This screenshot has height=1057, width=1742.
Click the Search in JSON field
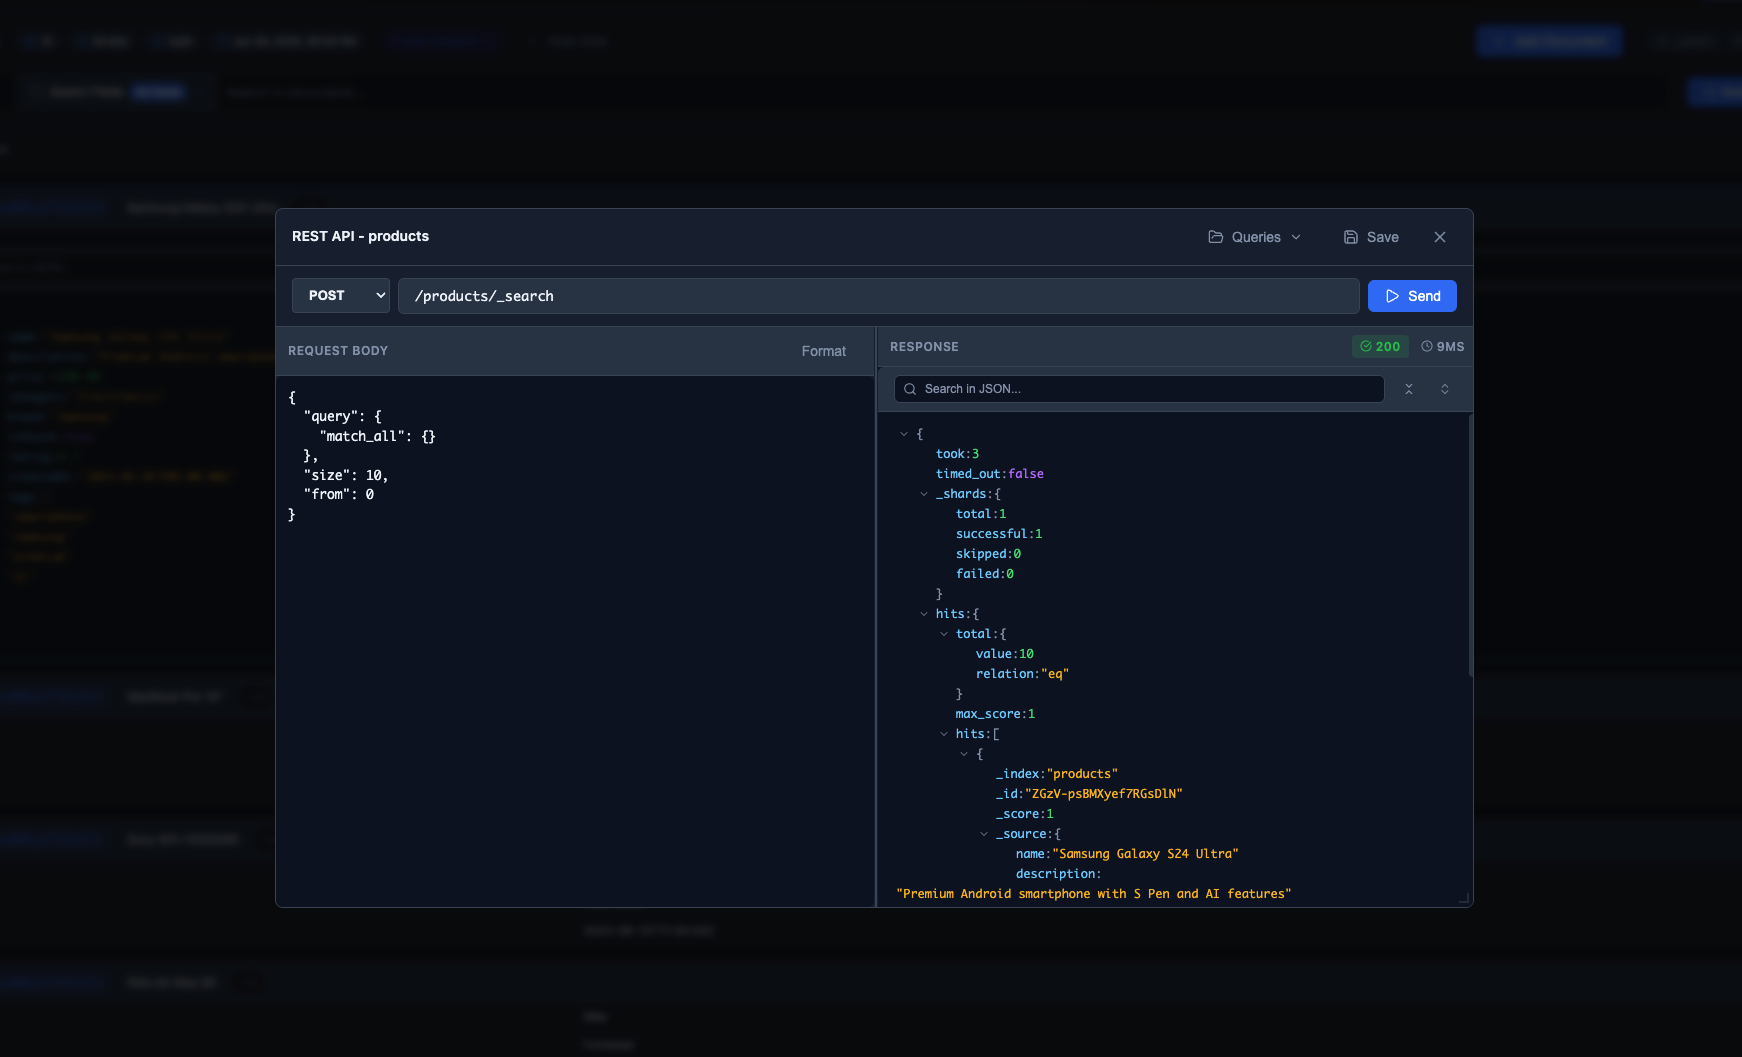pos(1139,389)
